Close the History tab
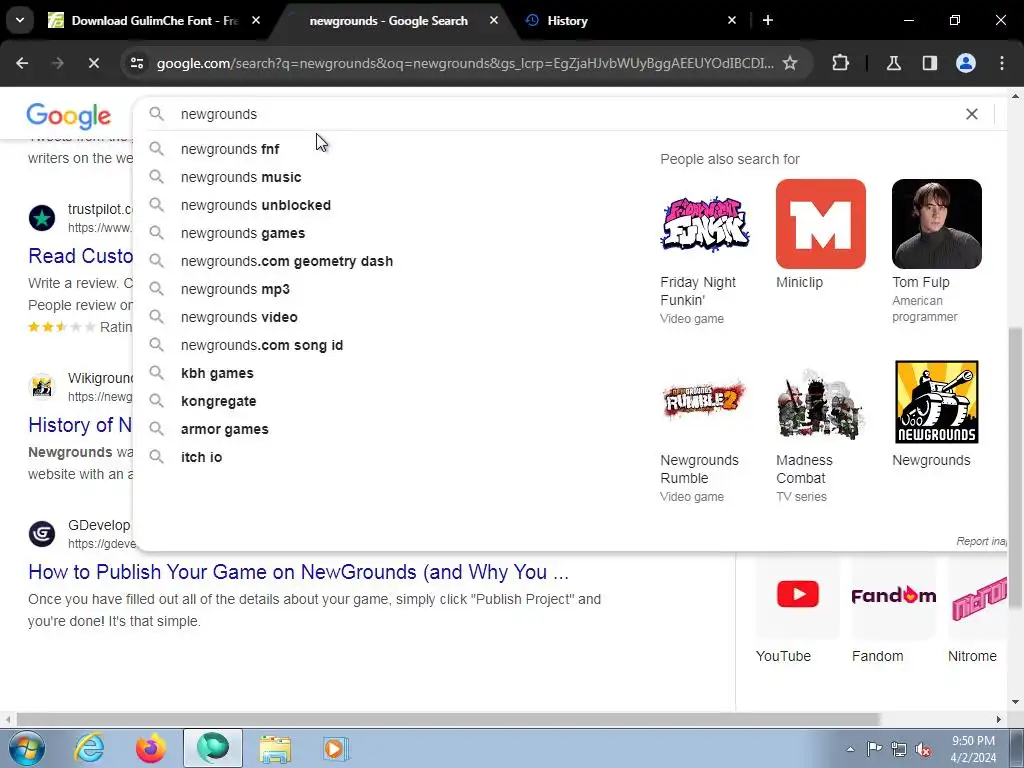 pyautogui.click(x=731, y=20)
